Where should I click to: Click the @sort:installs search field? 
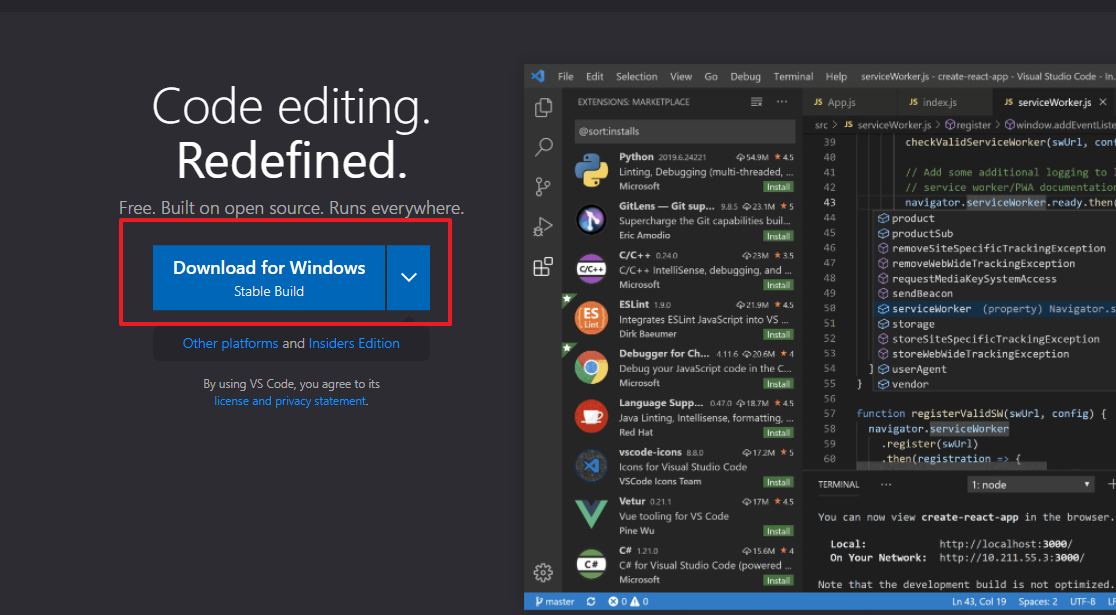pos(685,131)
